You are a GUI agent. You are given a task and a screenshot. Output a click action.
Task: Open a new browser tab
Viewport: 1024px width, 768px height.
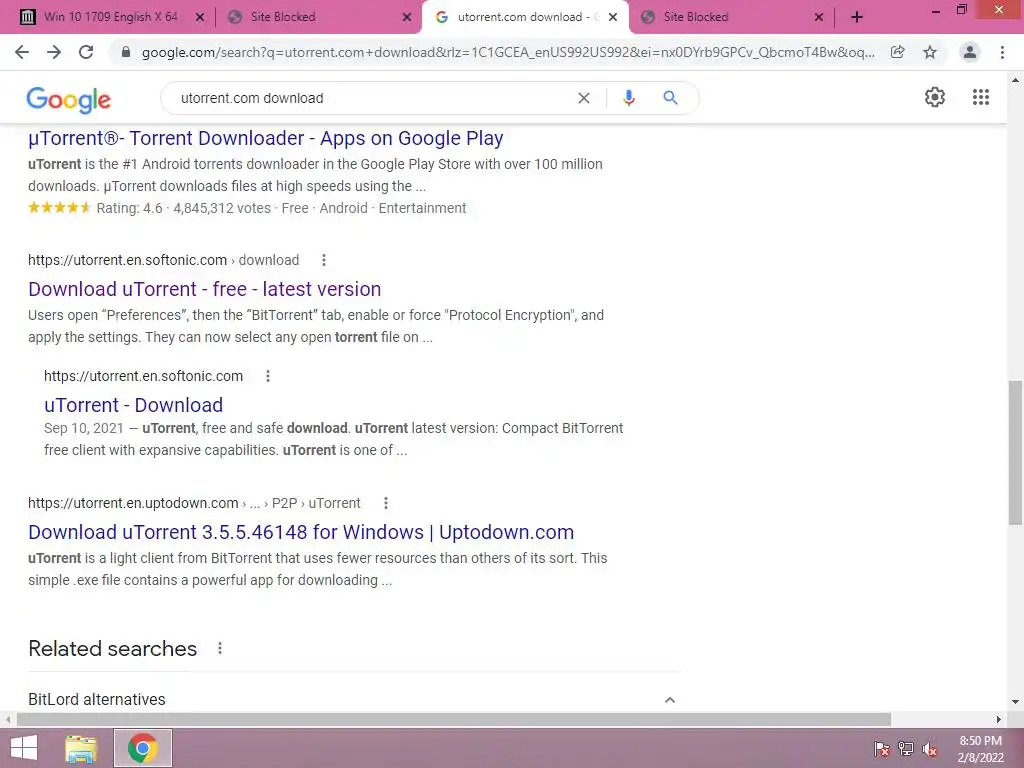857,18
